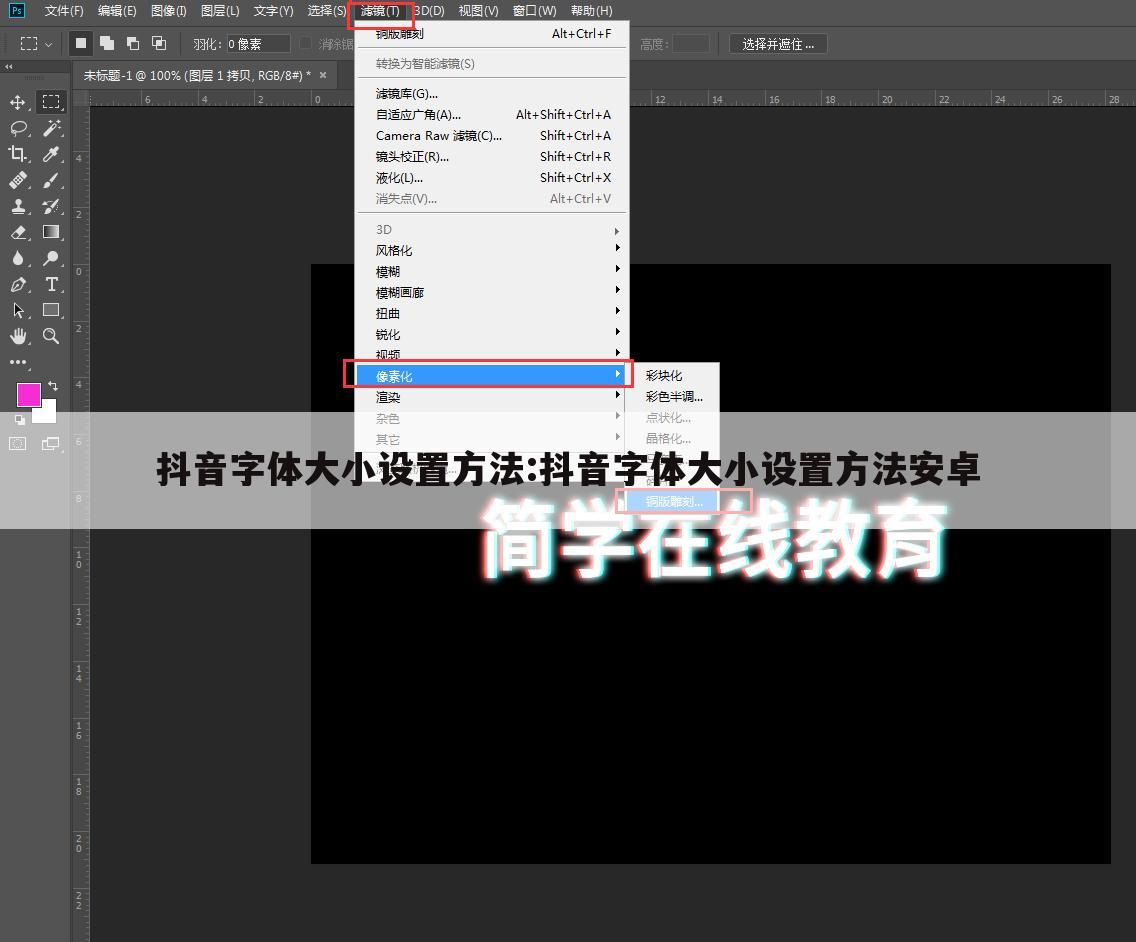The image size is (1136, 942).
Task: Choose 液化(L)... from the filter menu
Action: (x=492, y=178)
